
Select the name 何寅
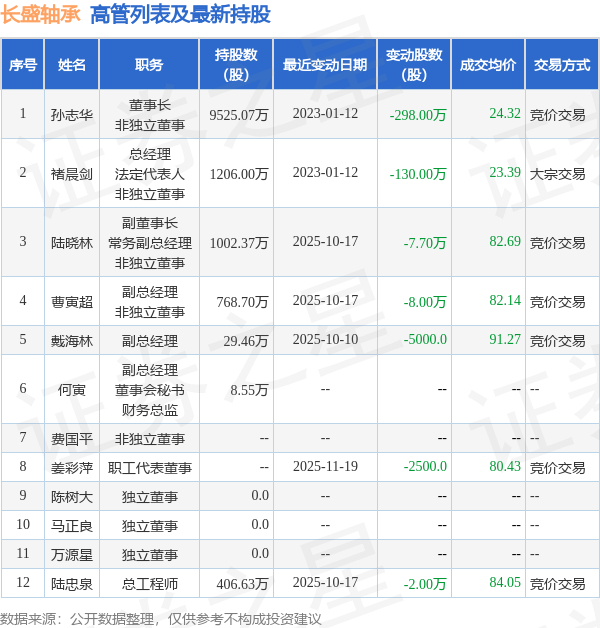(72, 390)
